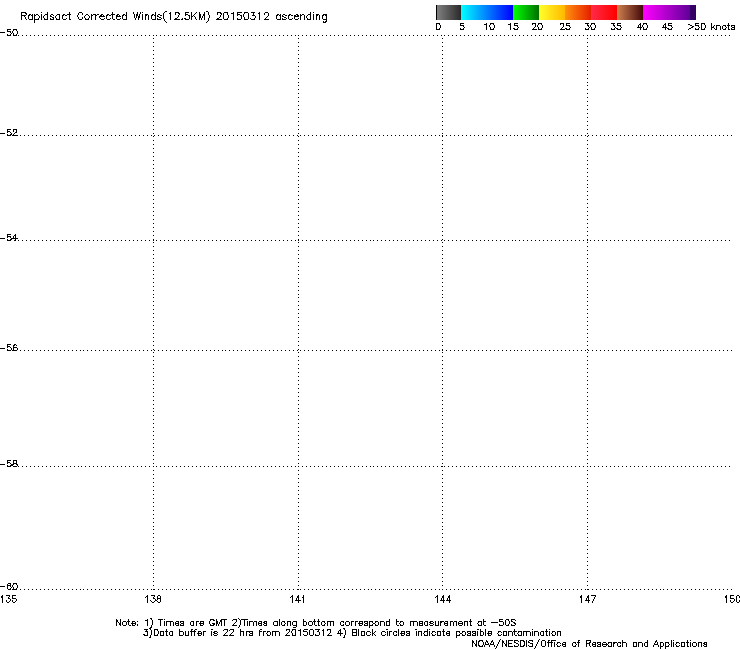The height and width of the screenshot is (650, 740).
Task: Click the legend tick label '40'
Action: [642, 27]
